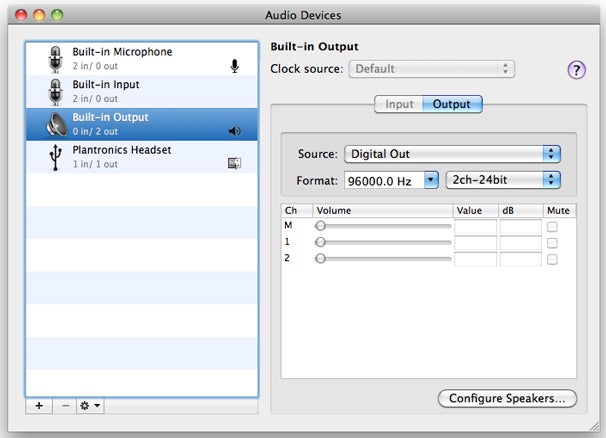Viewport: 606px width, 438px height.
Task: Zoom the Audio Devices window with green button
Action: coord(57,15)
